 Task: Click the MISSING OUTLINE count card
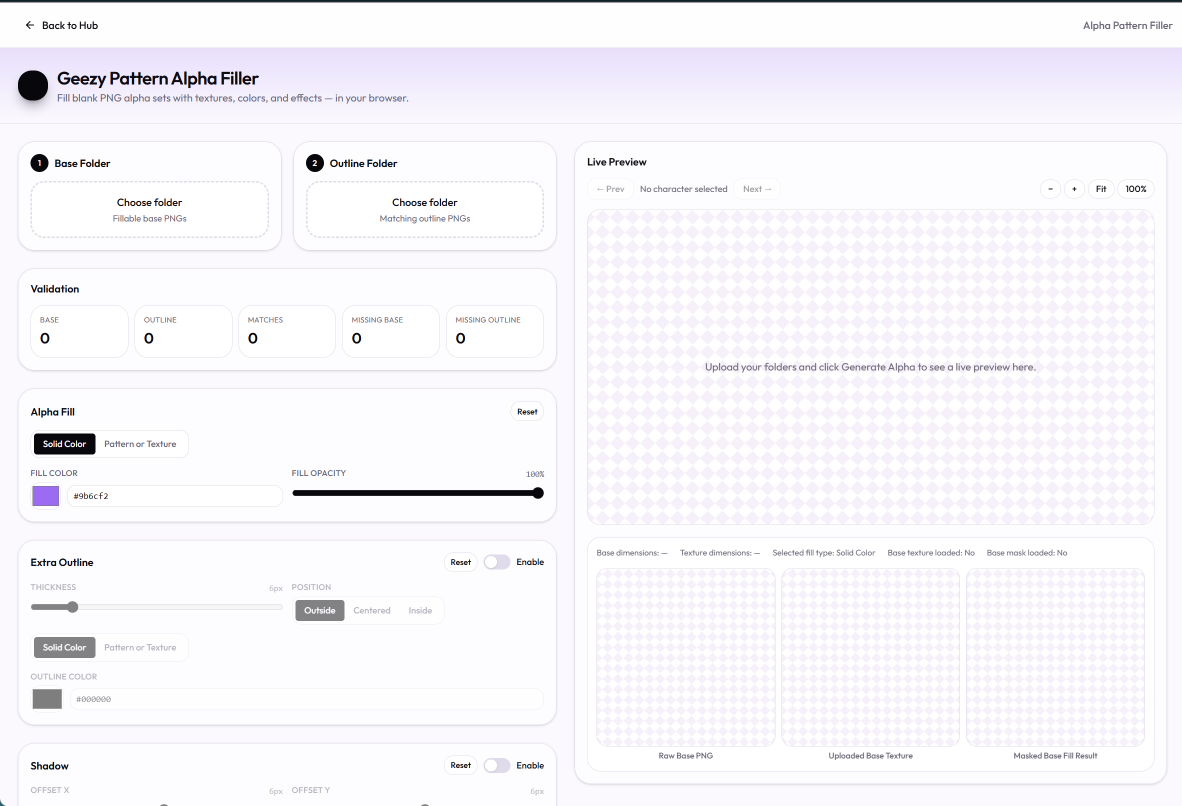[x=495, y=332]
